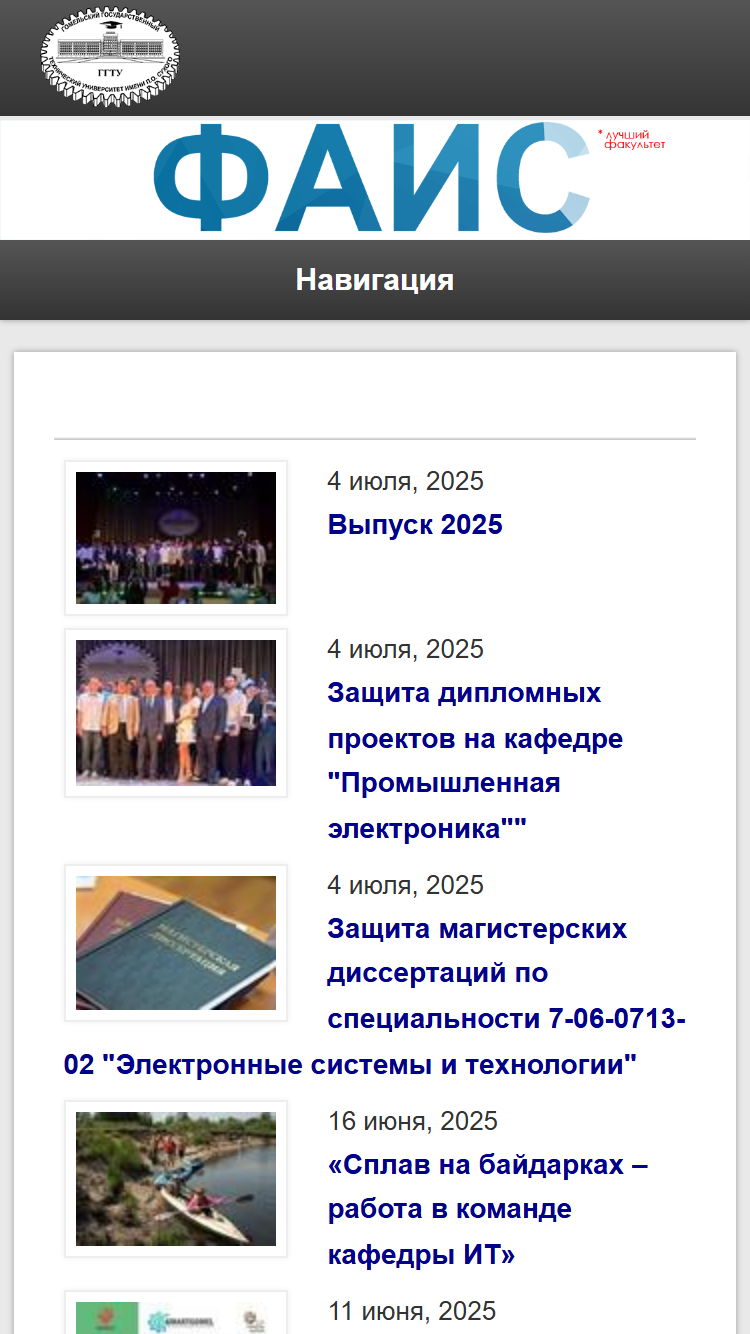Click the dissertation book thumbnail
The width and height of the screenshot is (750, 1334).
pos(176,943)
